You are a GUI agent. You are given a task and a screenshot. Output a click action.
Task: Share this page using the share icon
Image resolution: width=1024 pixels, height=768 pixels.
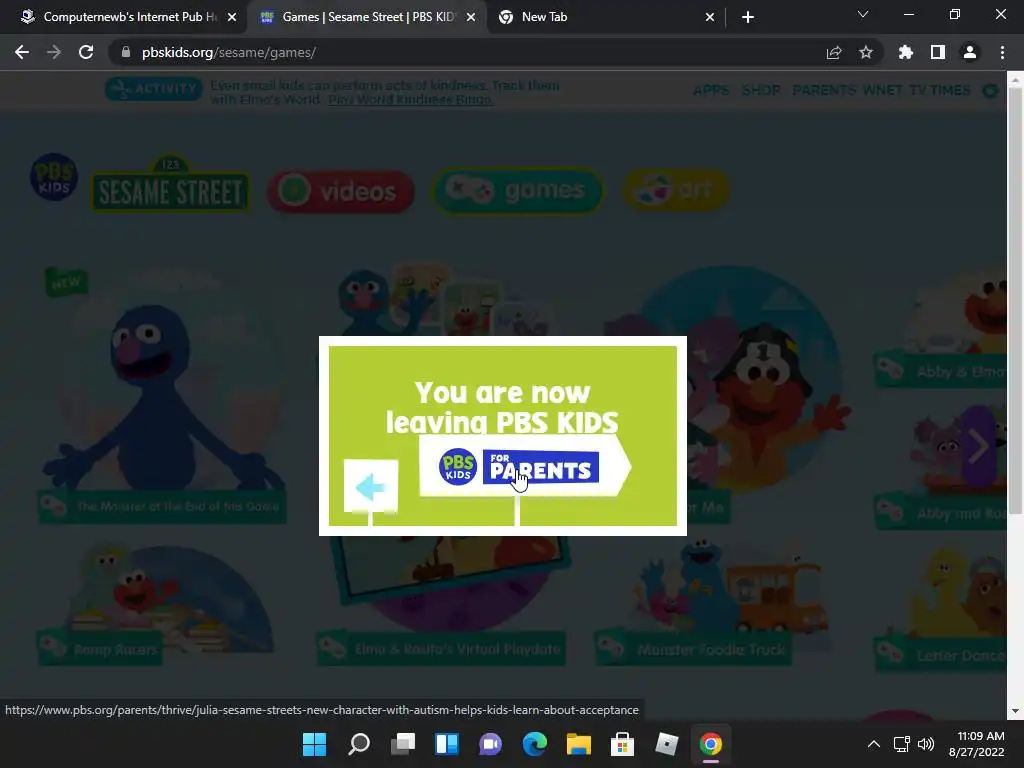point(834,52)
